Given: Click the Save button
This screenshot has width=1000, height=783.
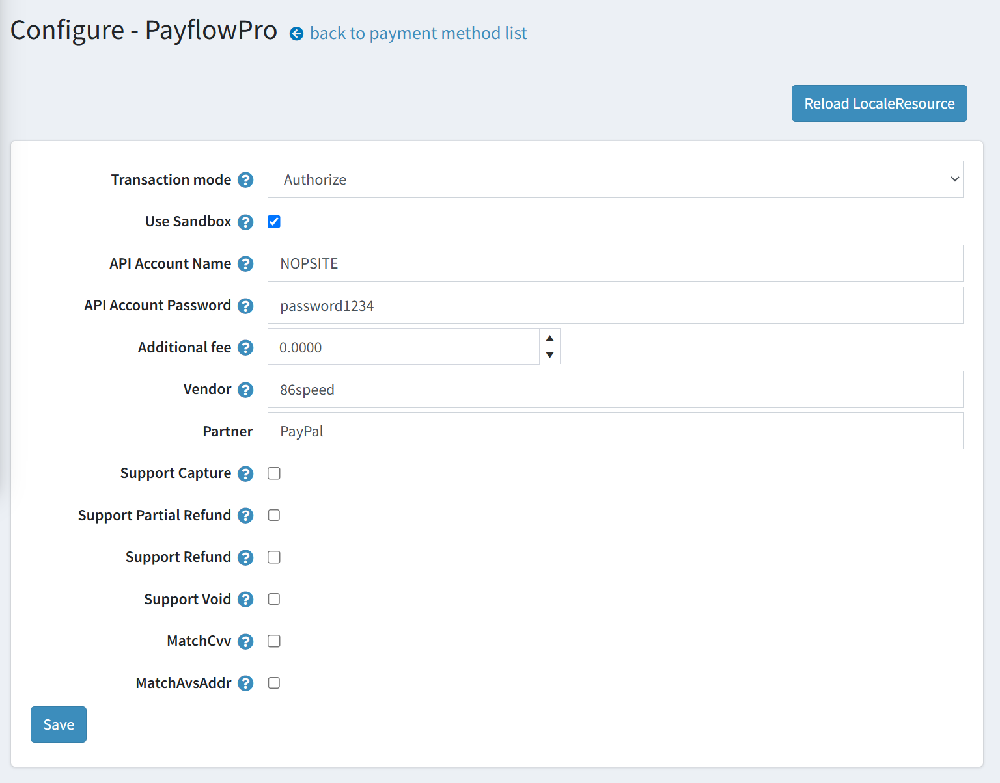Looking at the screenshot, I should click(58, 724).
